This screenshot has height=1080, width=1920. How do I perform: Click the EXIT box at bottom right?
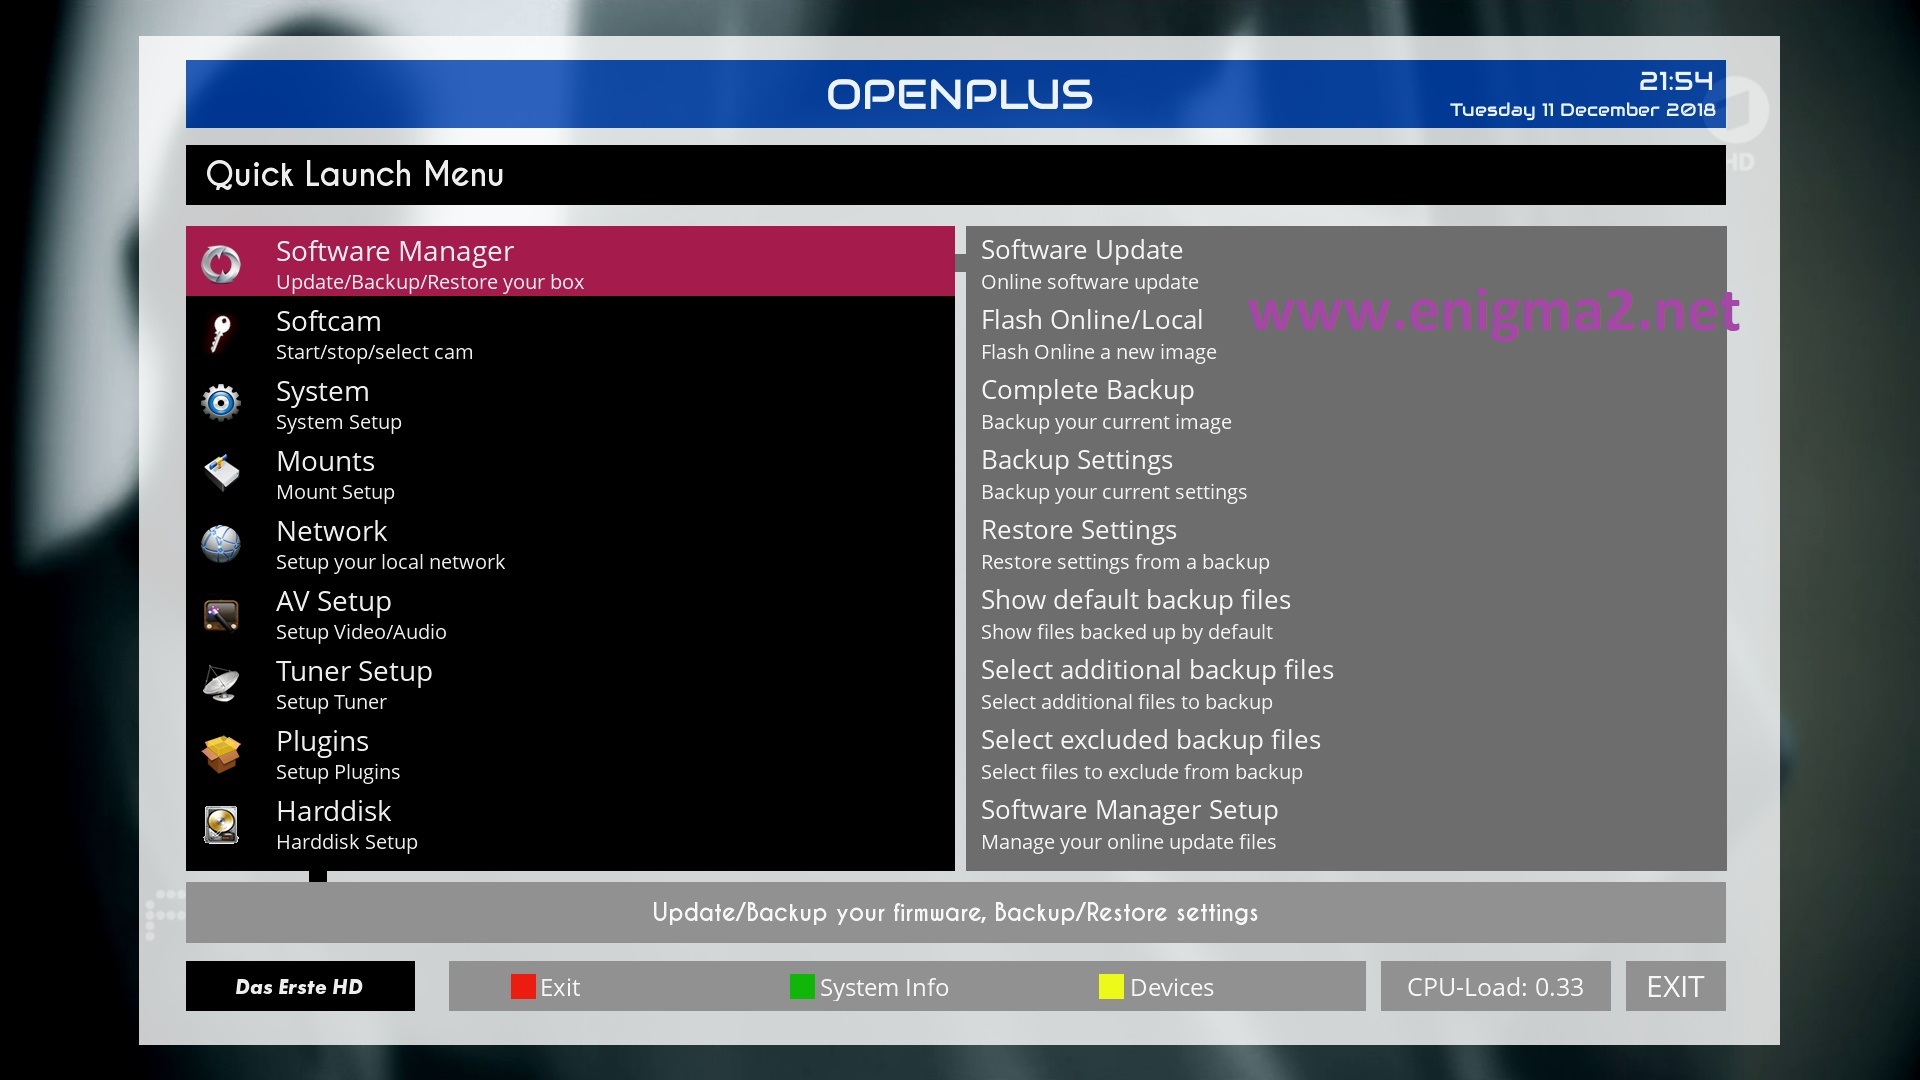pos(1675,986)
